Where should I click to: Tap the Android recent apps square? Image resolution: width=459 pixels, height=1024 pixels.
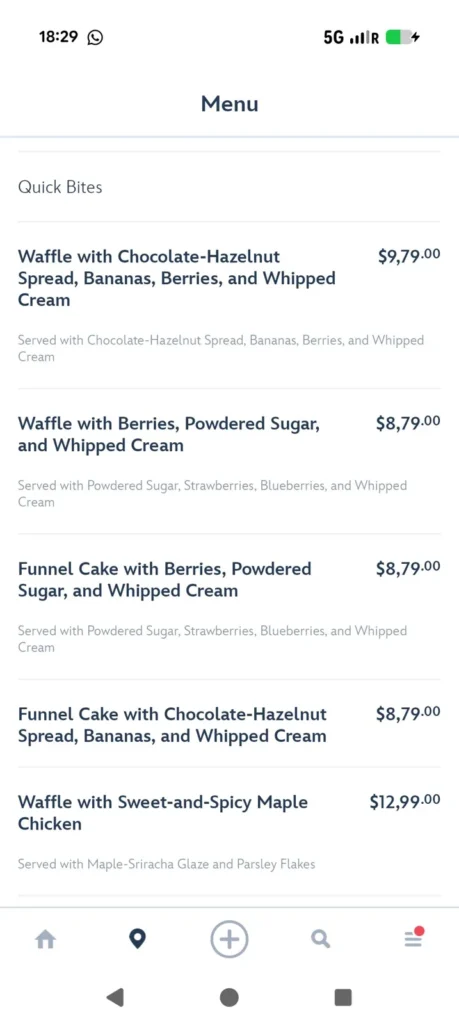tap(343, 997)
